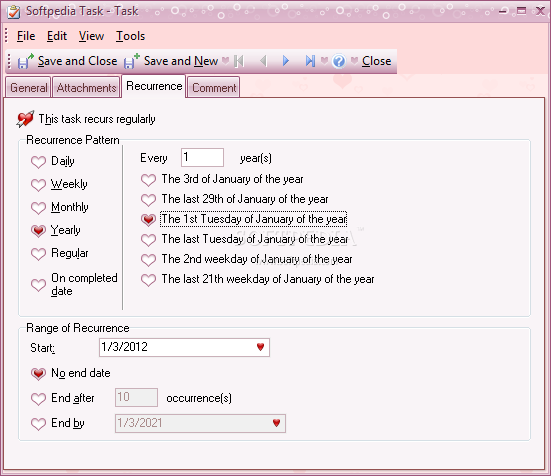Open the File menu
The image size is (551, 476).
(26, 36)
